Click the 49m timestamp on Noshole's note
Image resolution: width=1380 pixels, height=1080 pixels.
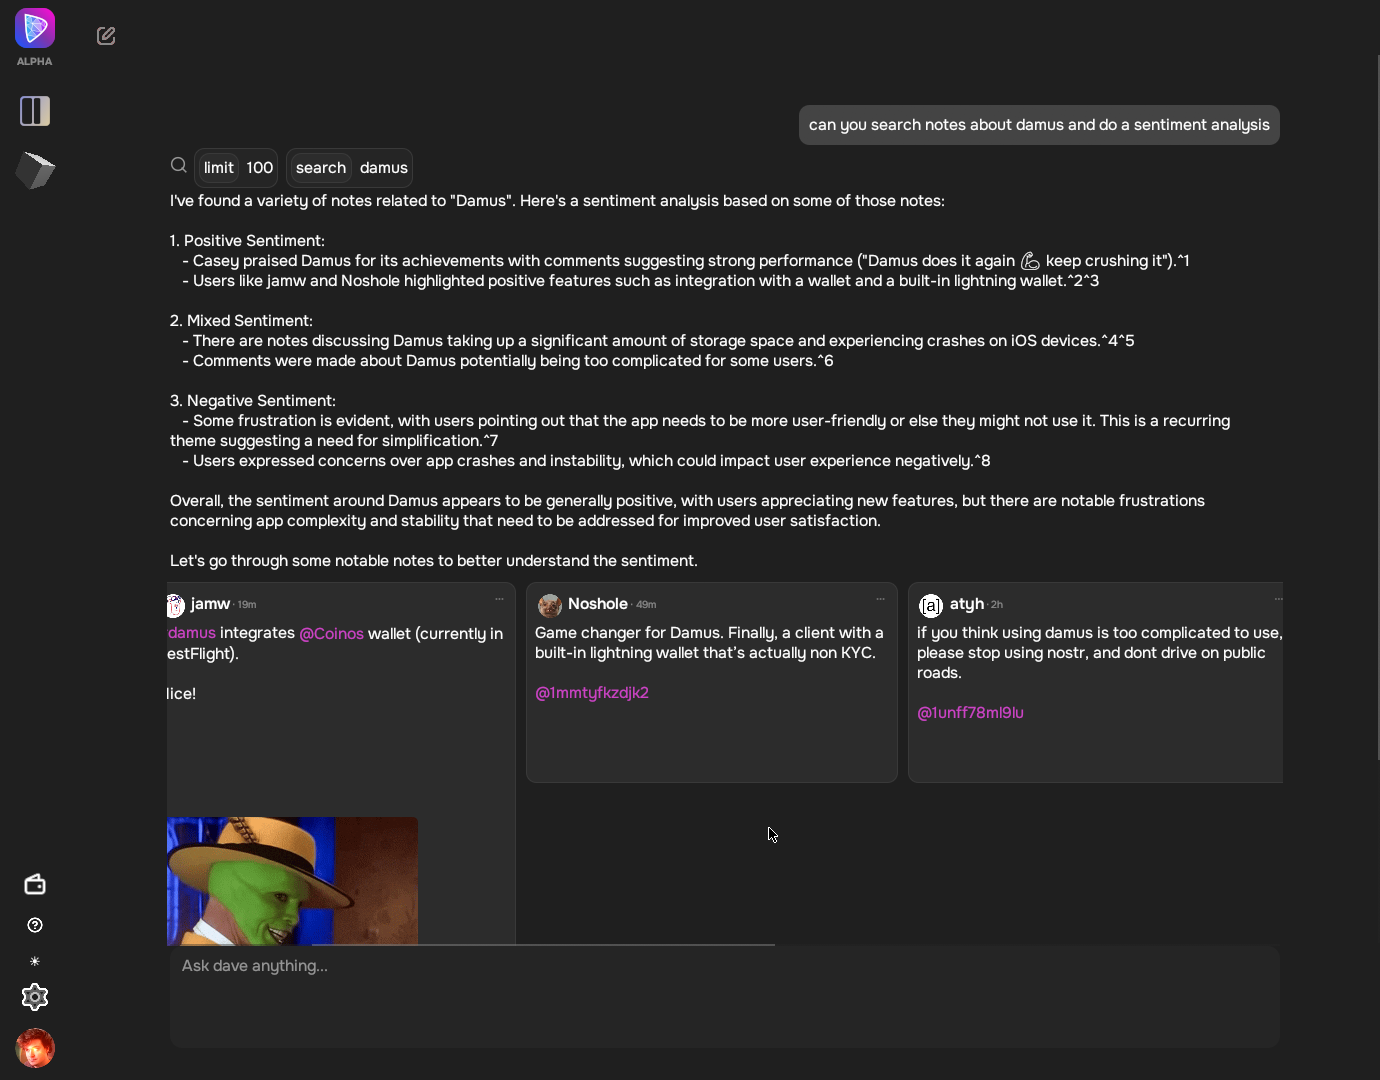[x=646, y=605]
